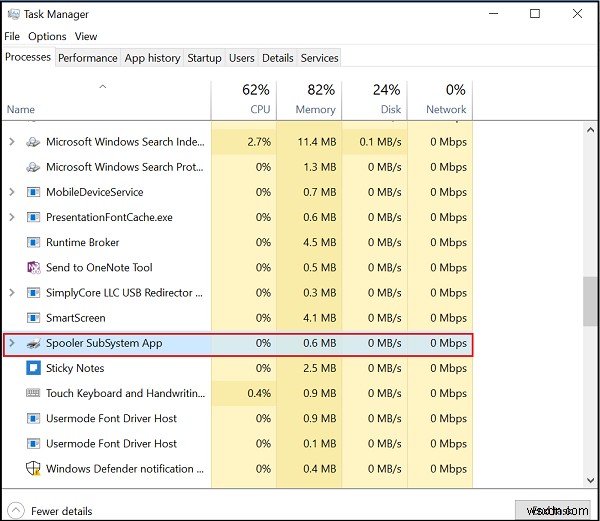600x521 pixels.
Task: Click the 11.4 MB memory value
Action: (x=317, y=142)
